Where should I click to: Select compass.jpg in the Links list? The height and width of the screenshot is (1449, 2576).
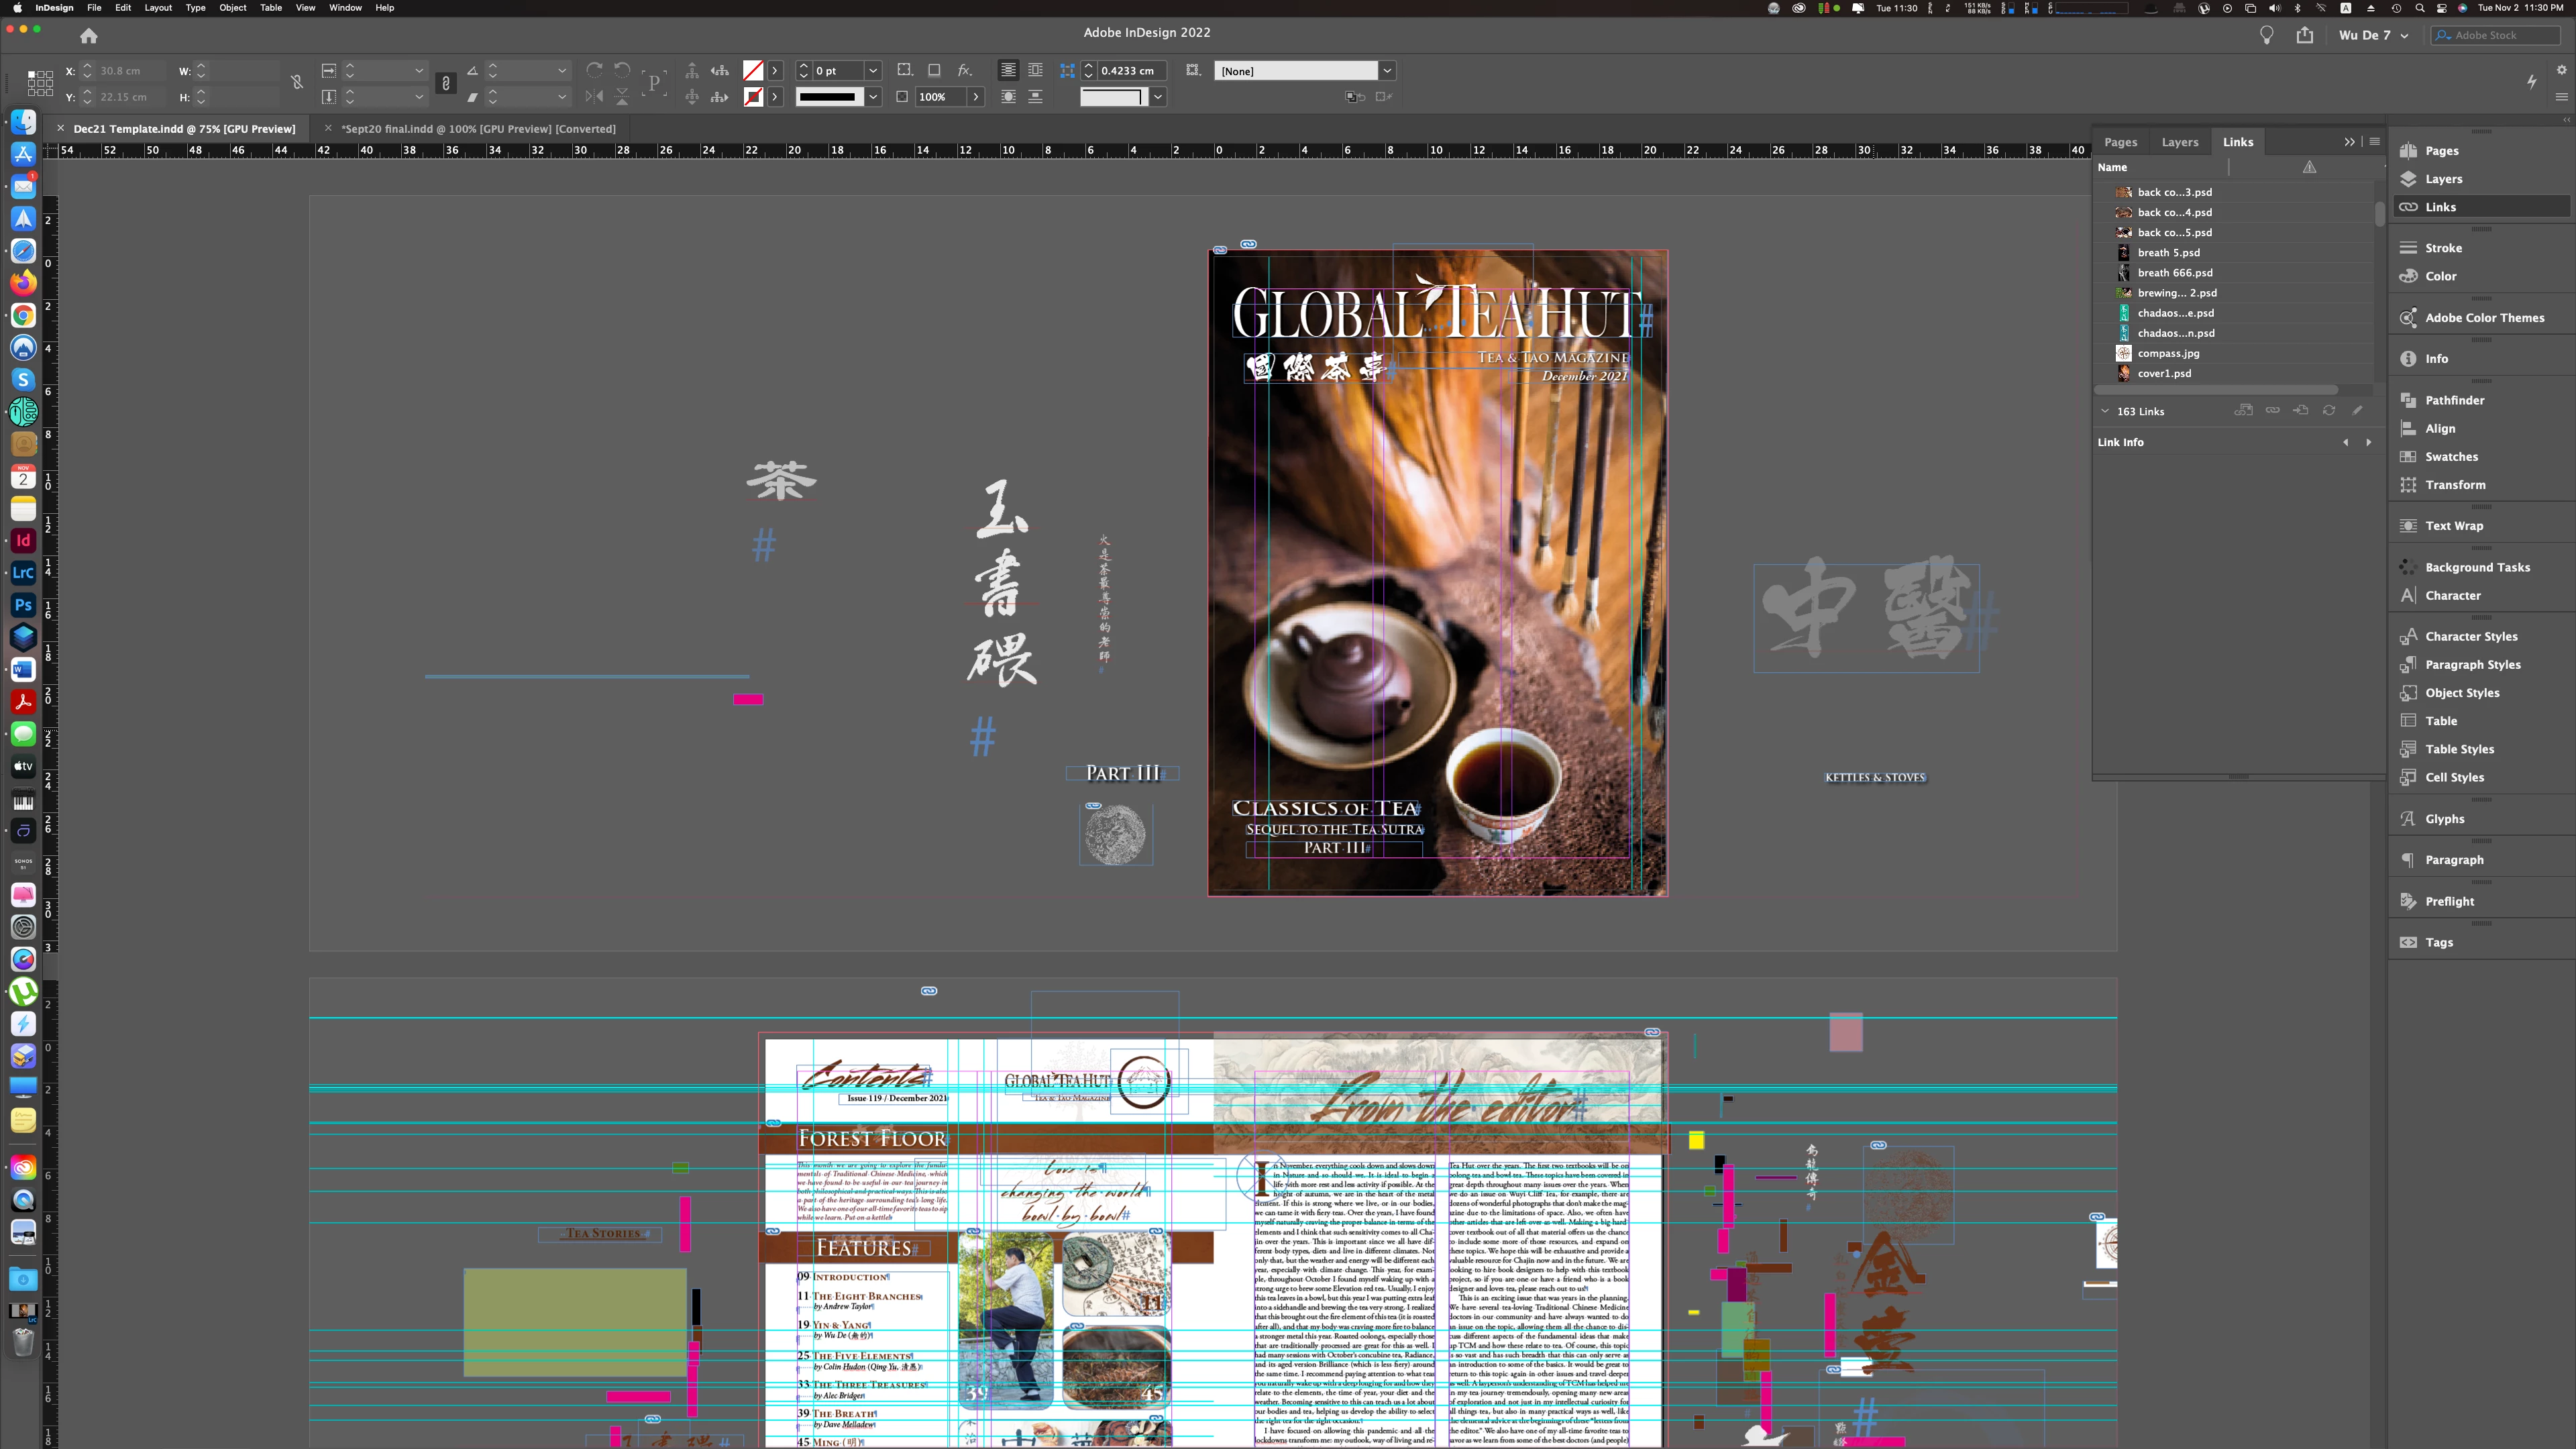(x=2168, y=353)
